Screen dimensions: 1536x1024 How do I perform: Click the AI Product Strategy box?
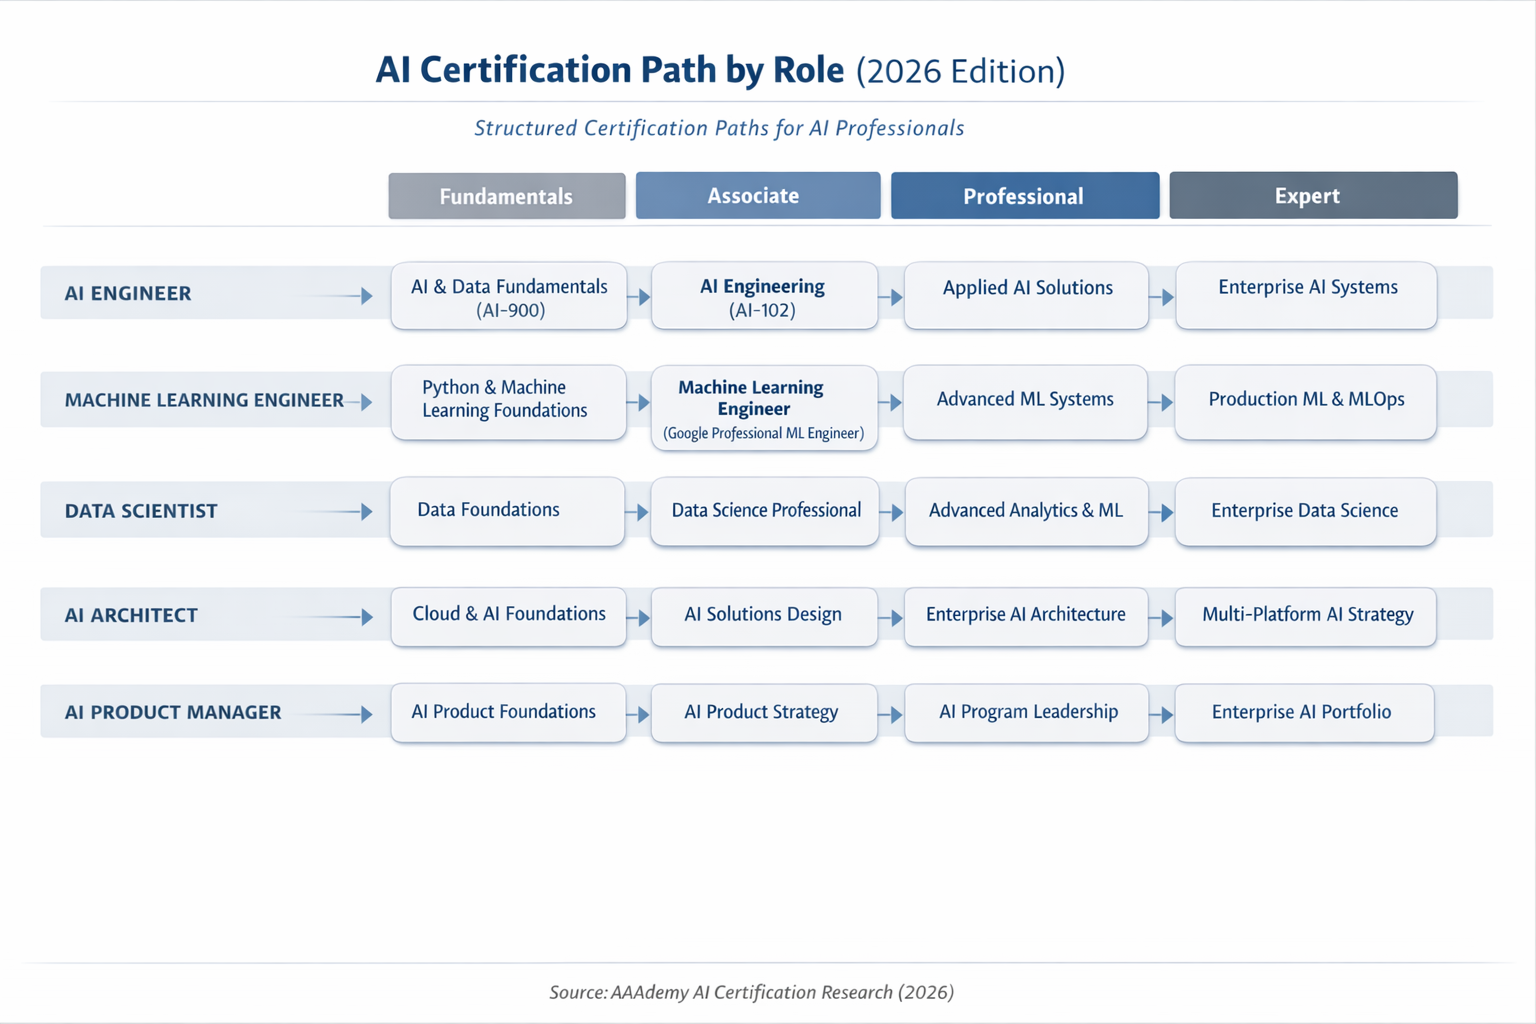tap(763, 713)
